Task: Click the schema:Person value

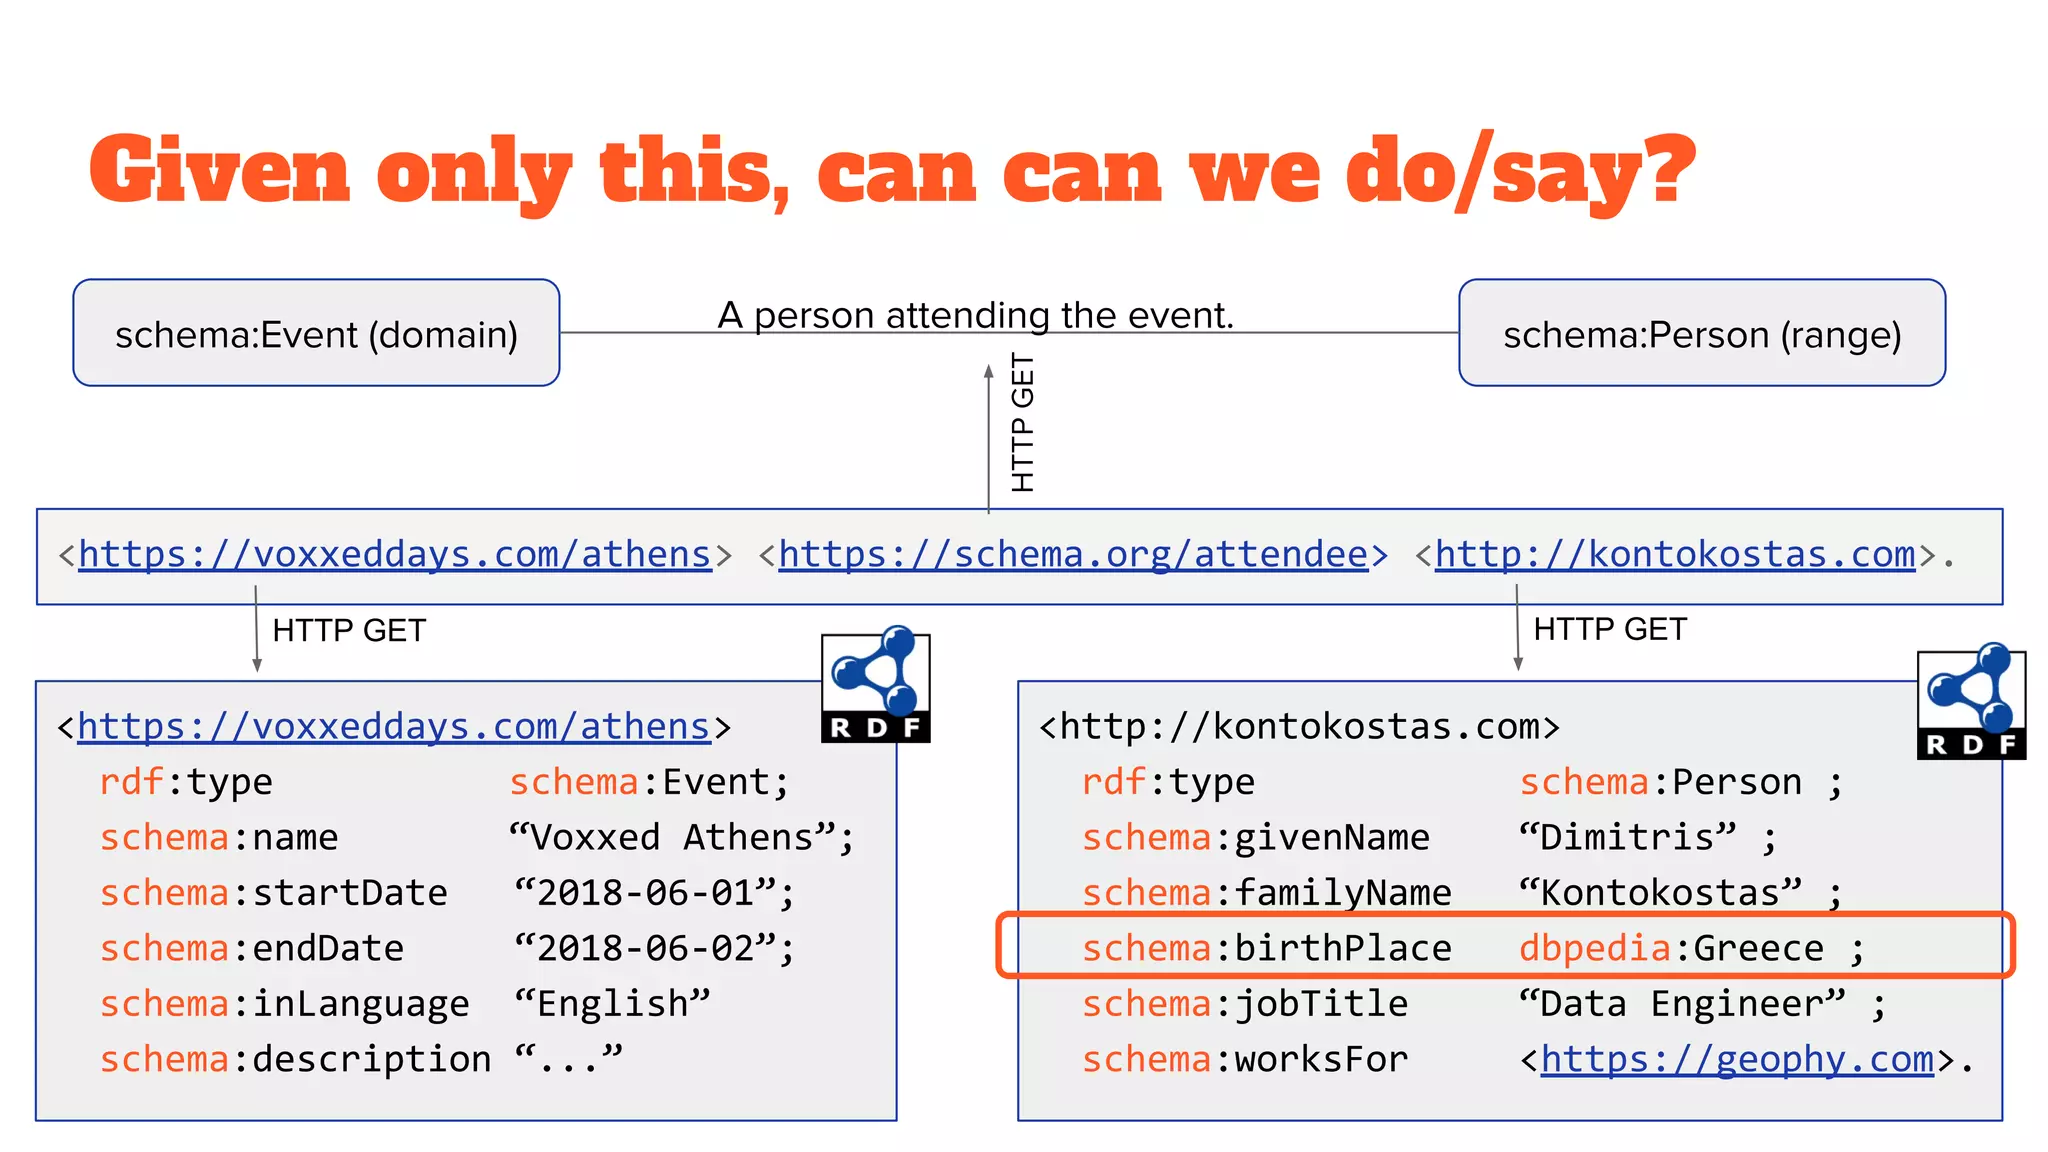Action: 1681,782
